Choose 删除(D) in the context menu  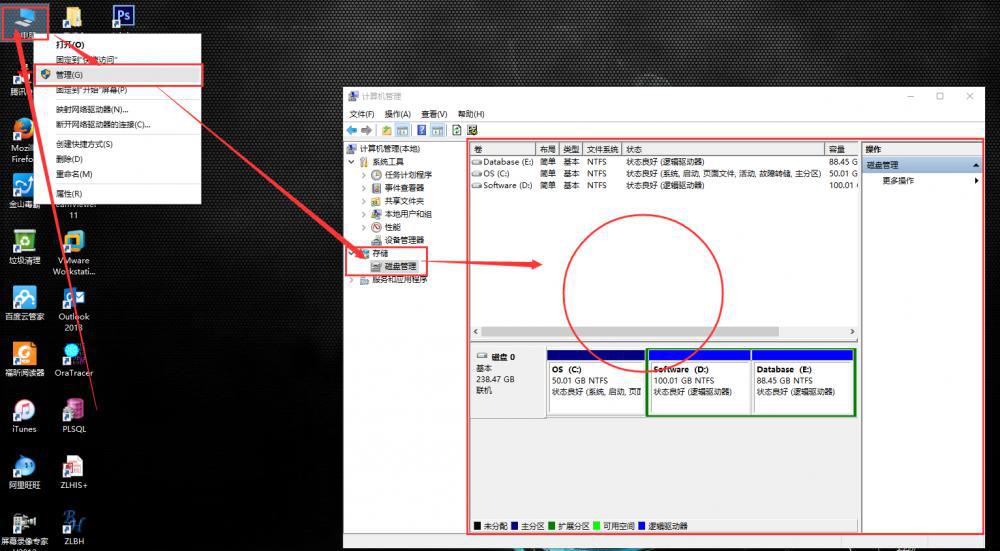click(x=117, y=159)
